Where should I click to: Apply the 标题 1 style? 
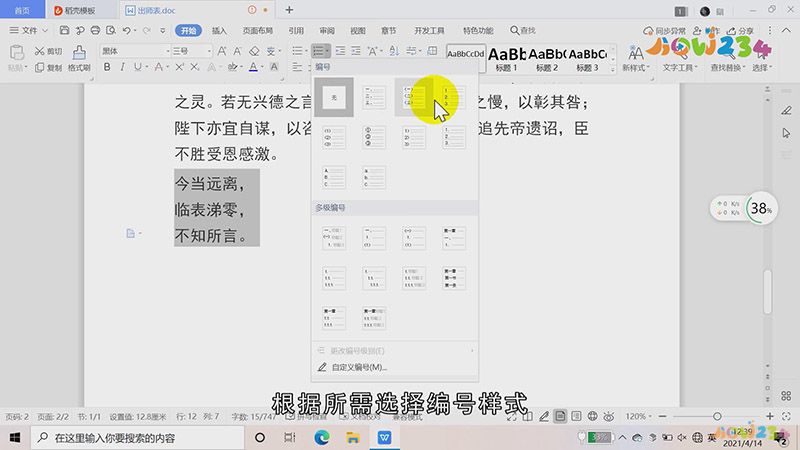(x=507, y=59)
